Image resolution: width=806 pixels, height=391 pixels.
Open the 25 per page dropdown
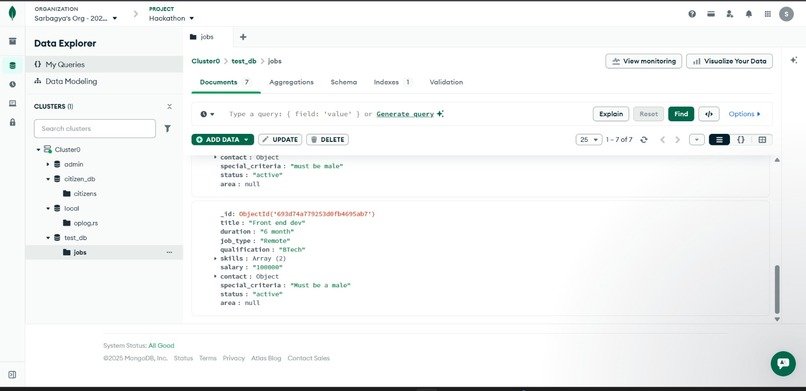589,140
